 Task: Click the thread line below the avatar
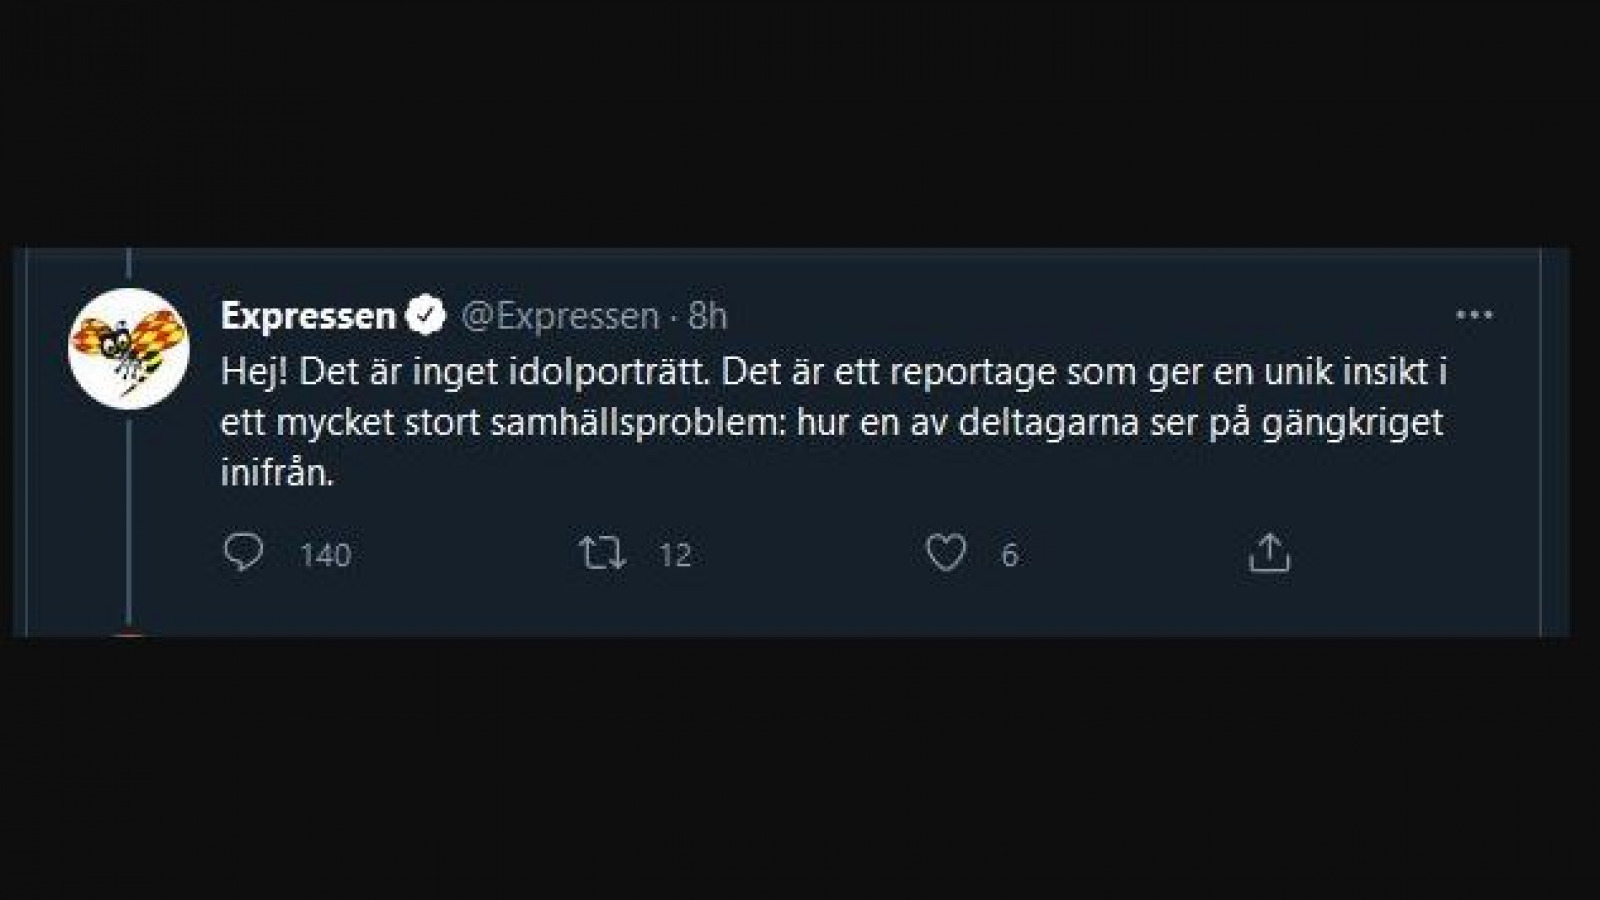pos(129,522)
